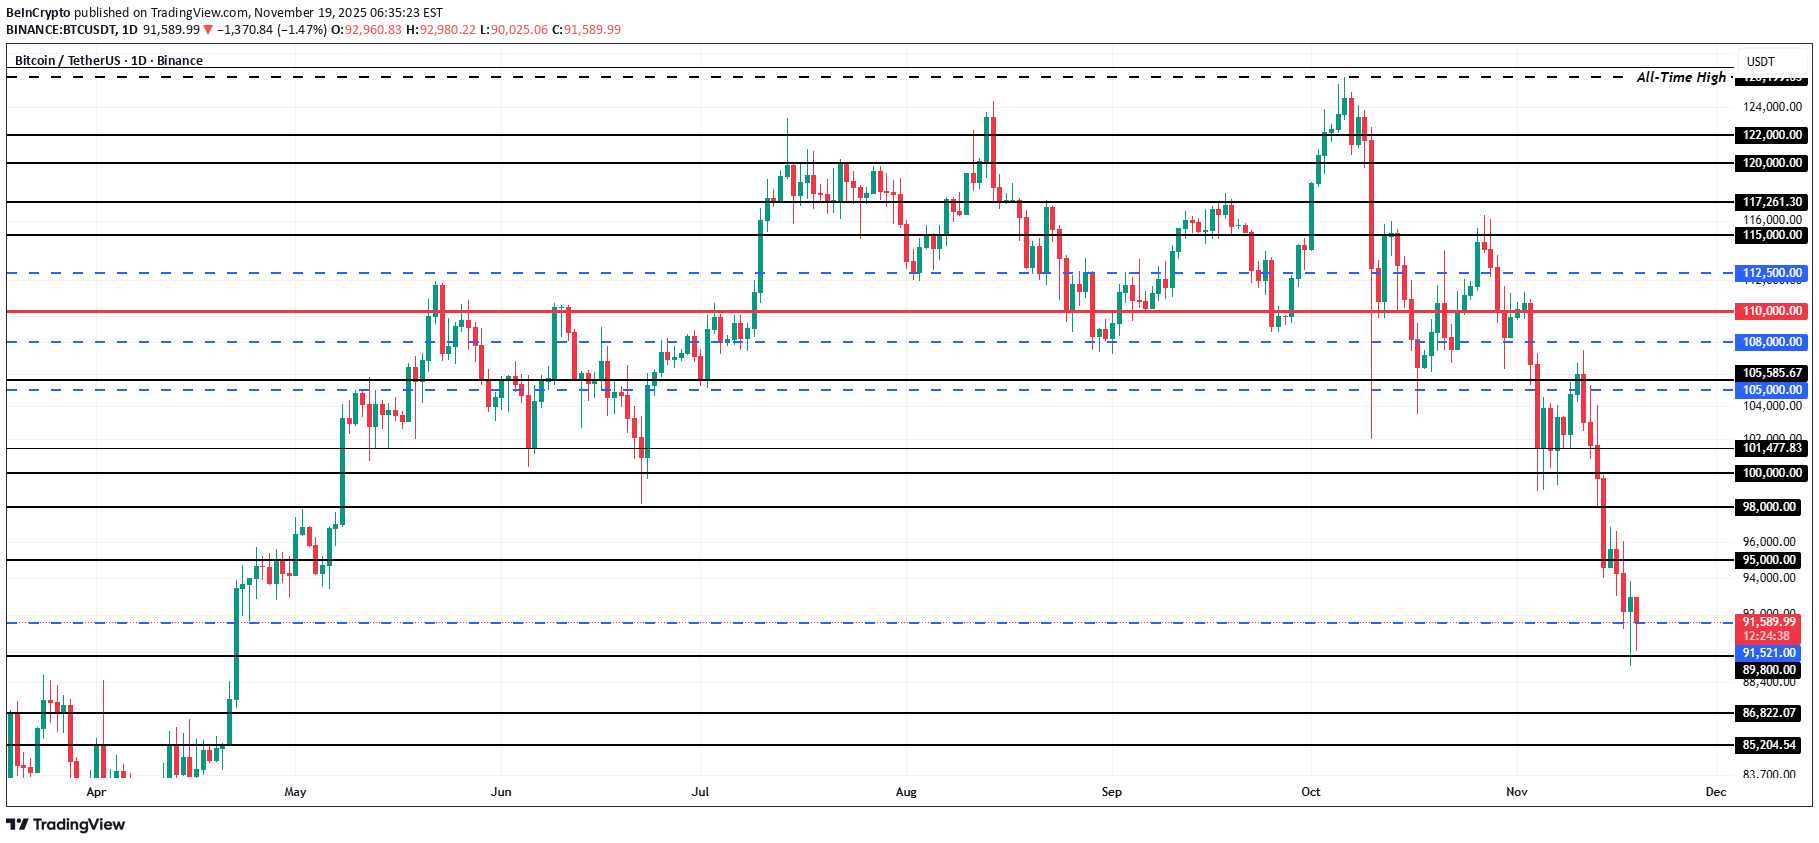Viewport: 1819px width, 843px height.
Task: Click the Nov label on time axis
Action: [x=1516, y=792]
